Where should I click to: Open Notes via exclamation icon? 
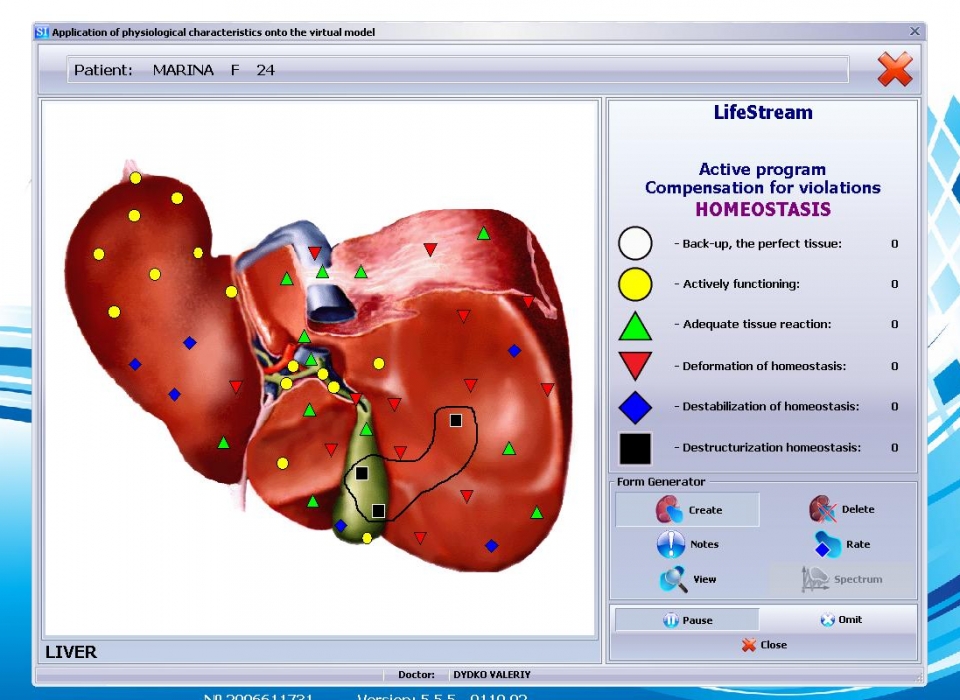coord(670,544)
